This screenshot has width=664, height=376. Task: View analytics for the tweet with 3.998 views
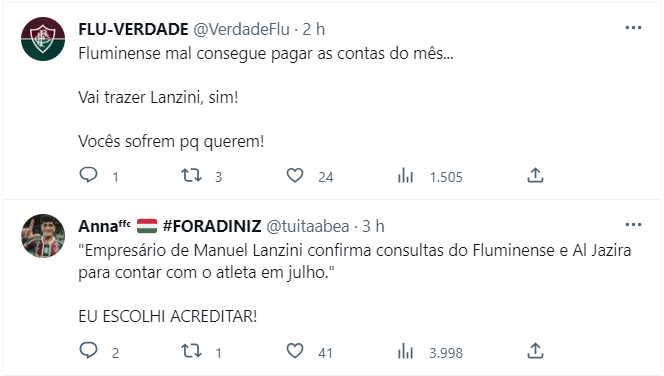click(405, 351)
